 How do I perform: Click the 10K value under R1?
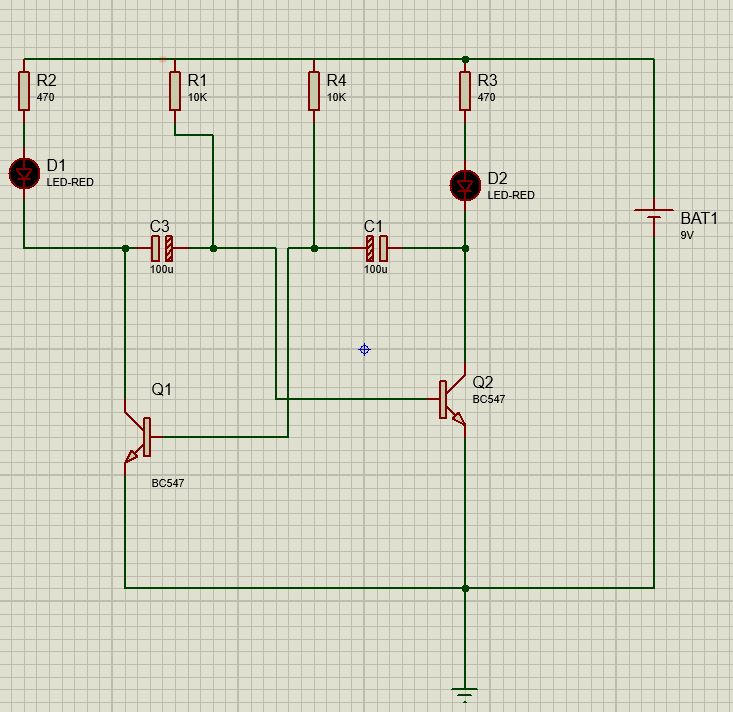click(x=197, y=97)
